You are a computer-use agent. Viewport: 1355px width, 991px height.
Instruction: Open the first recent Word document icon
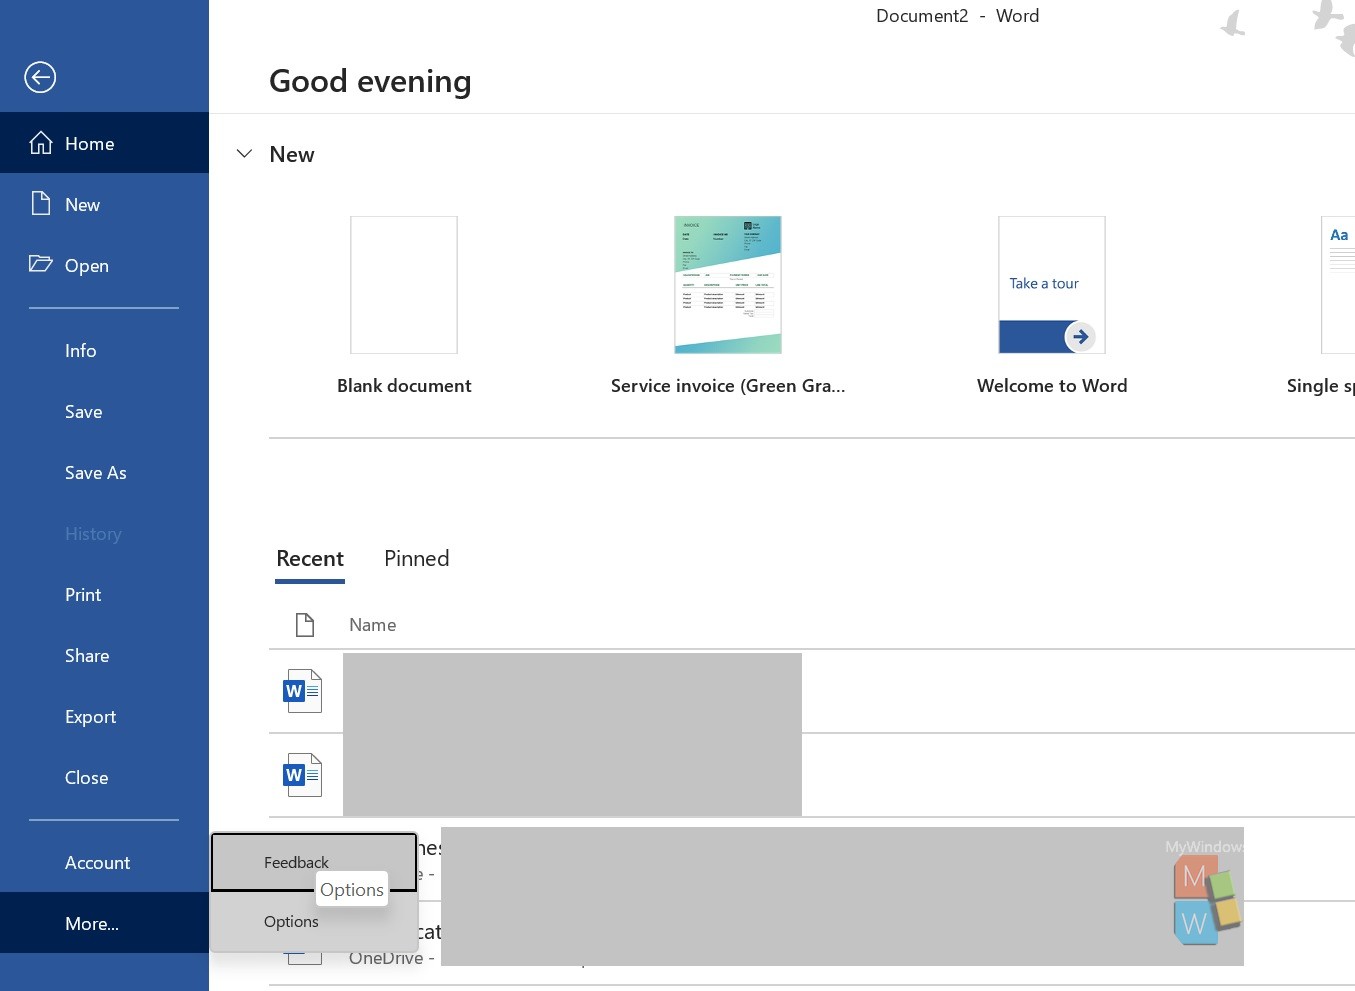coord(303,691)
